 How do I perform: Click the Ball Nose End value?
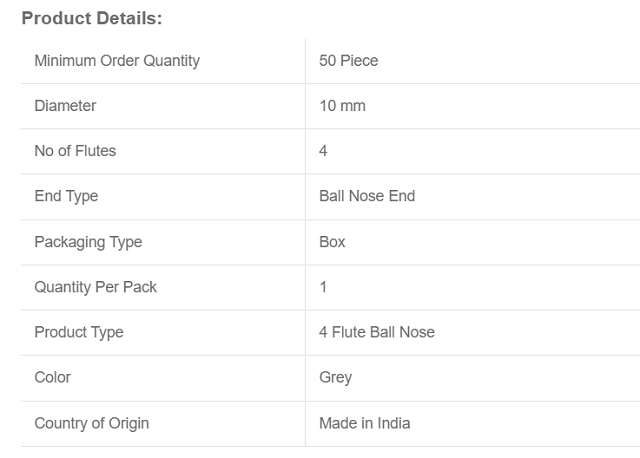[367, 196]
